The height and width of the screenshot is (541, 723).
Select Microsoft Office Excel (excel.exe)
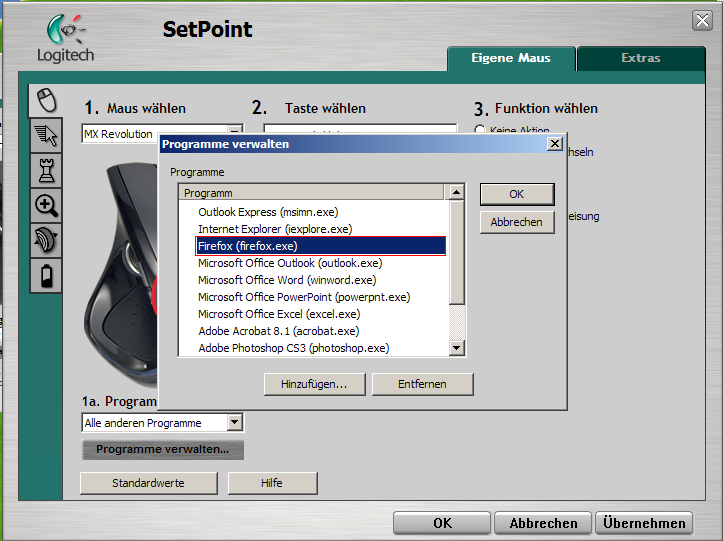pos(279,314)
